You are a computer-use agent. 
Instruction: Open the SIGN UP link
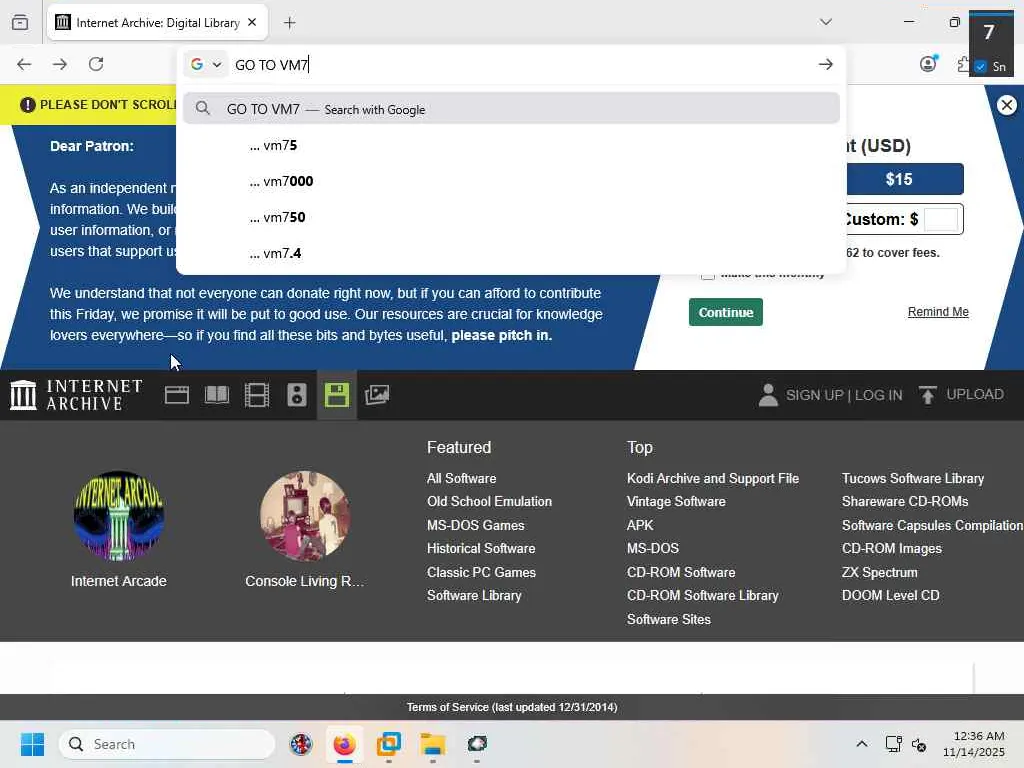click(x=814, y=395)
